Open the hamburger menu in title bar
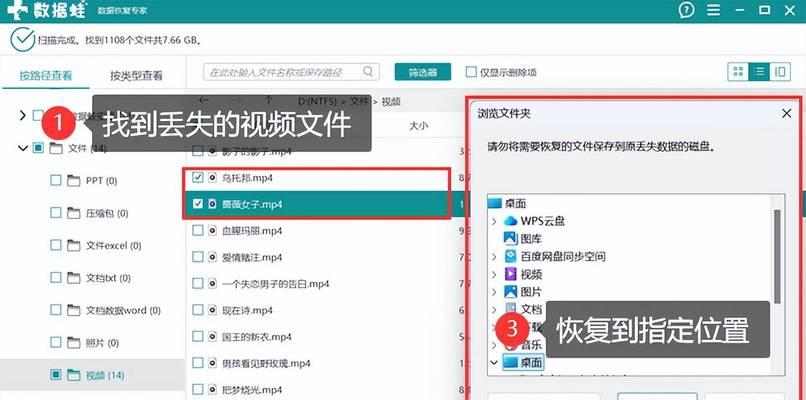 [713, 10]
